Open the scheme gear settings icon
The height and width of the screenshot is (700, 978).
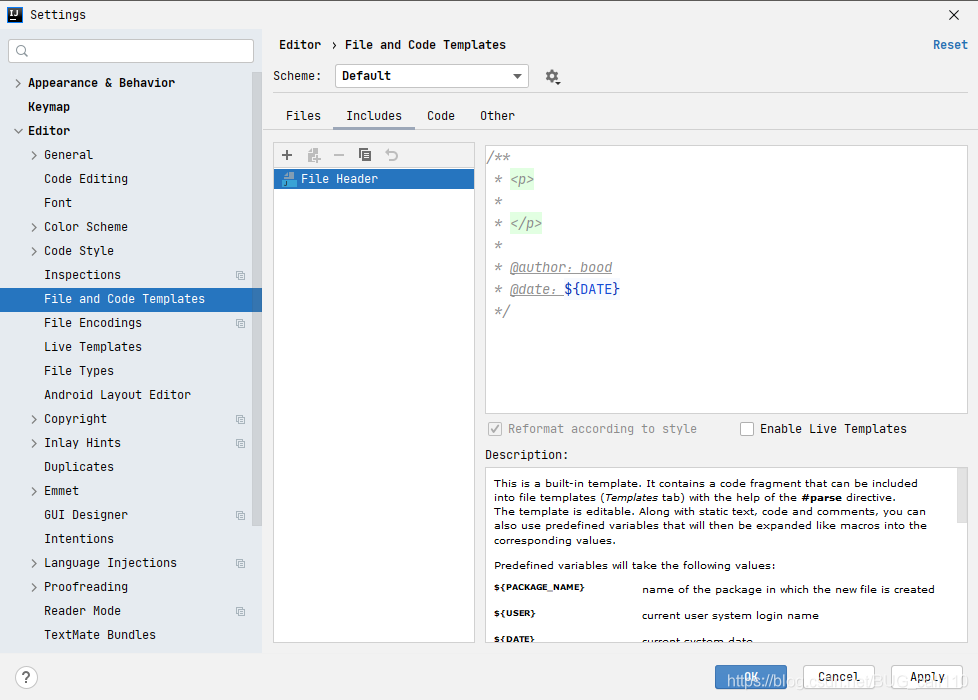[552, 76]
